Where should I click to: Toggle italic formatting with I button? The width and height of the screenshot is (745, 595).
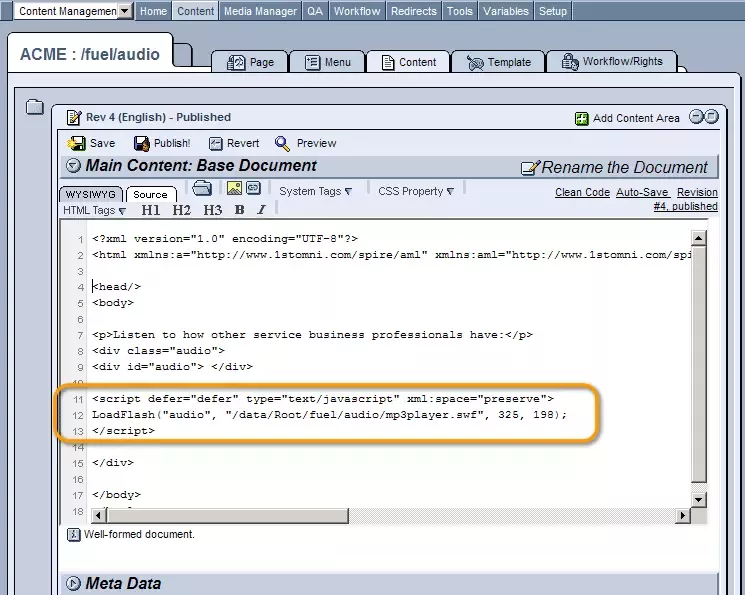(x=261, y=210)
